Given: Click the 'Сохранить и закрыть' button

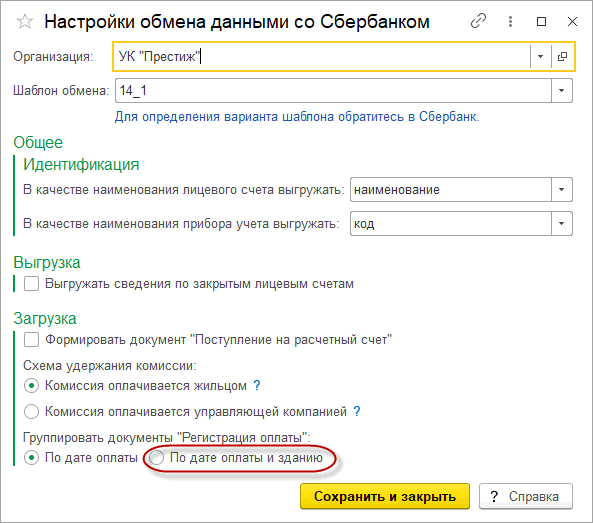Looking at the screenshot, I should coord(385,496).
